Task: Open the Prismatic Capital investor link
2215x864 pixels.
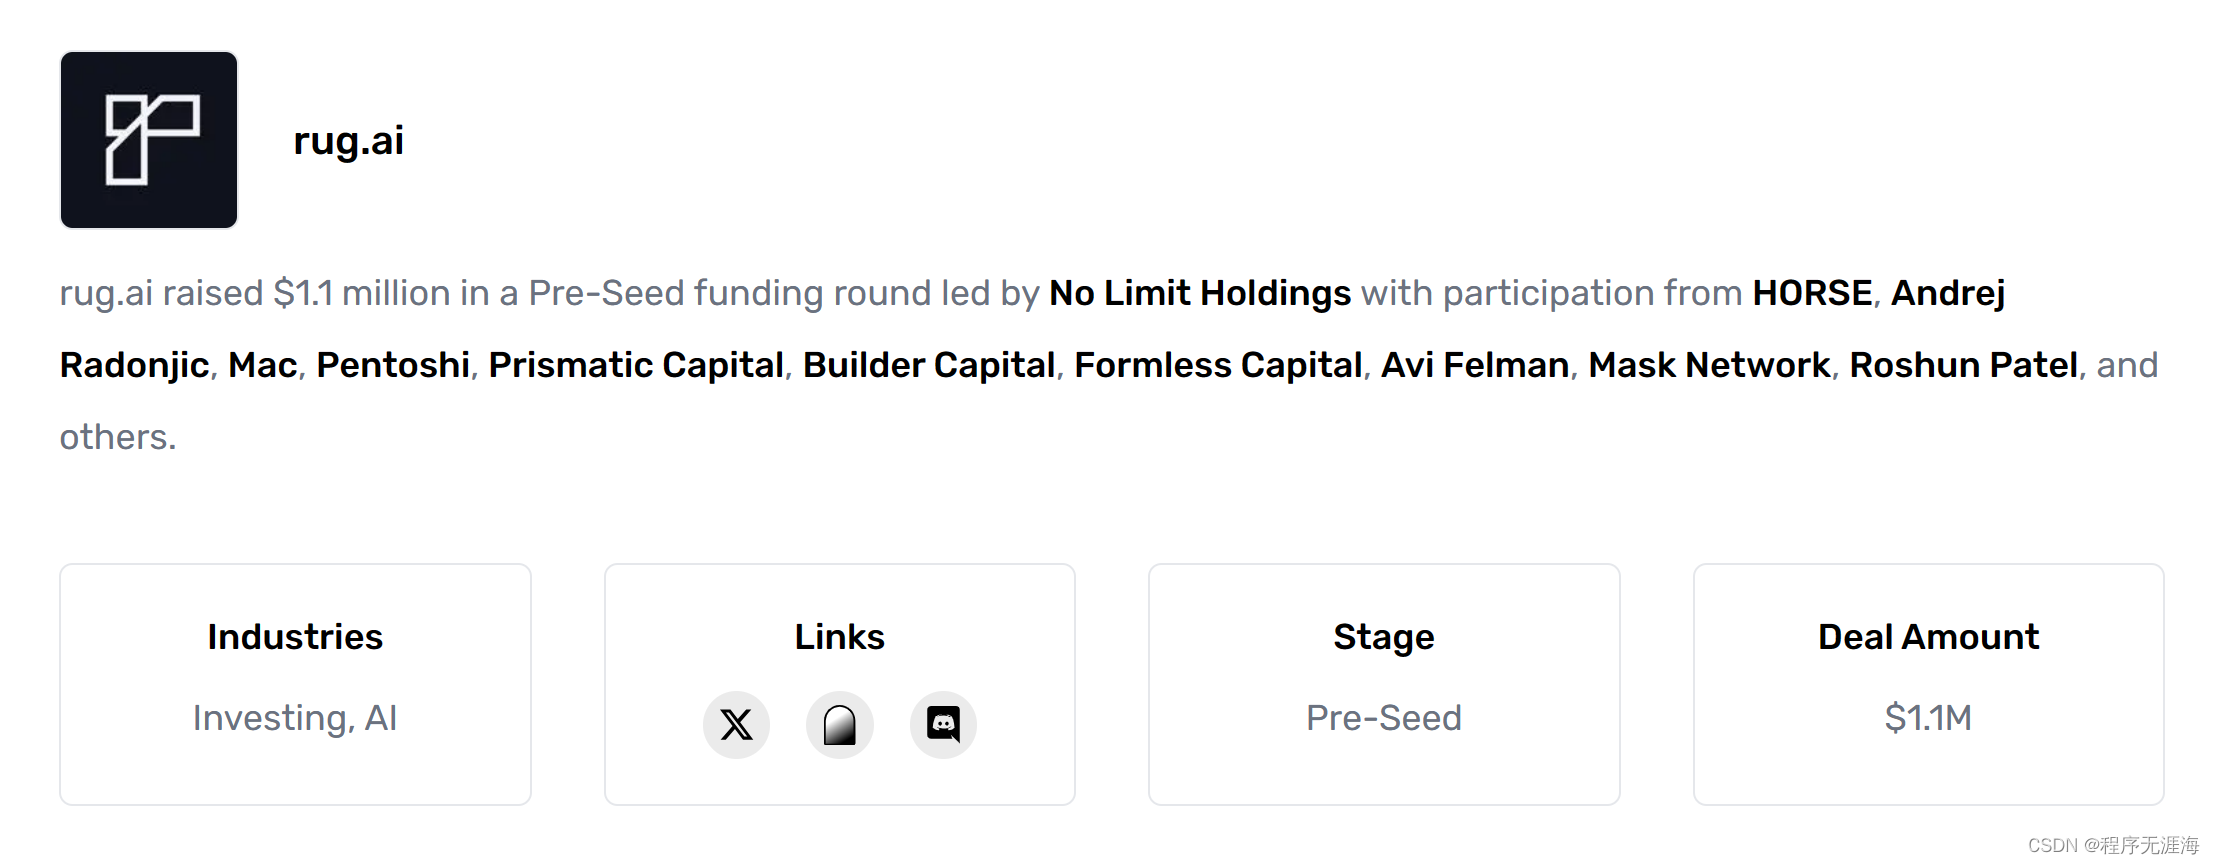Action: click(x=636, y=365)
